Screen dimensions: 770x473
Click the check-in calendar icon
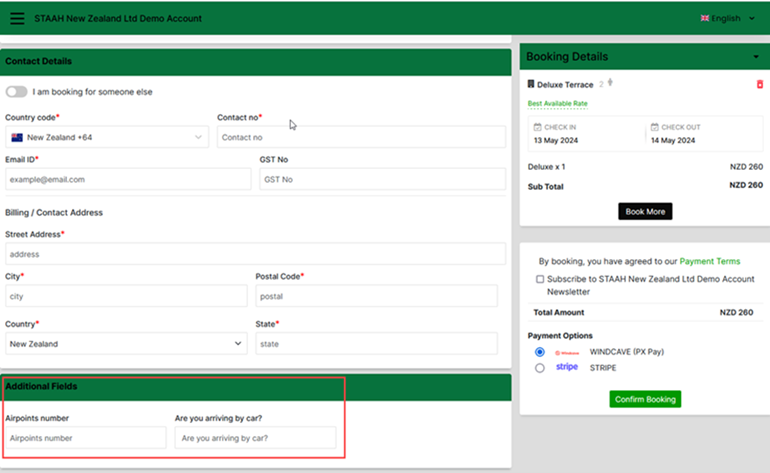pyautogui.click(x=538, y=127)
